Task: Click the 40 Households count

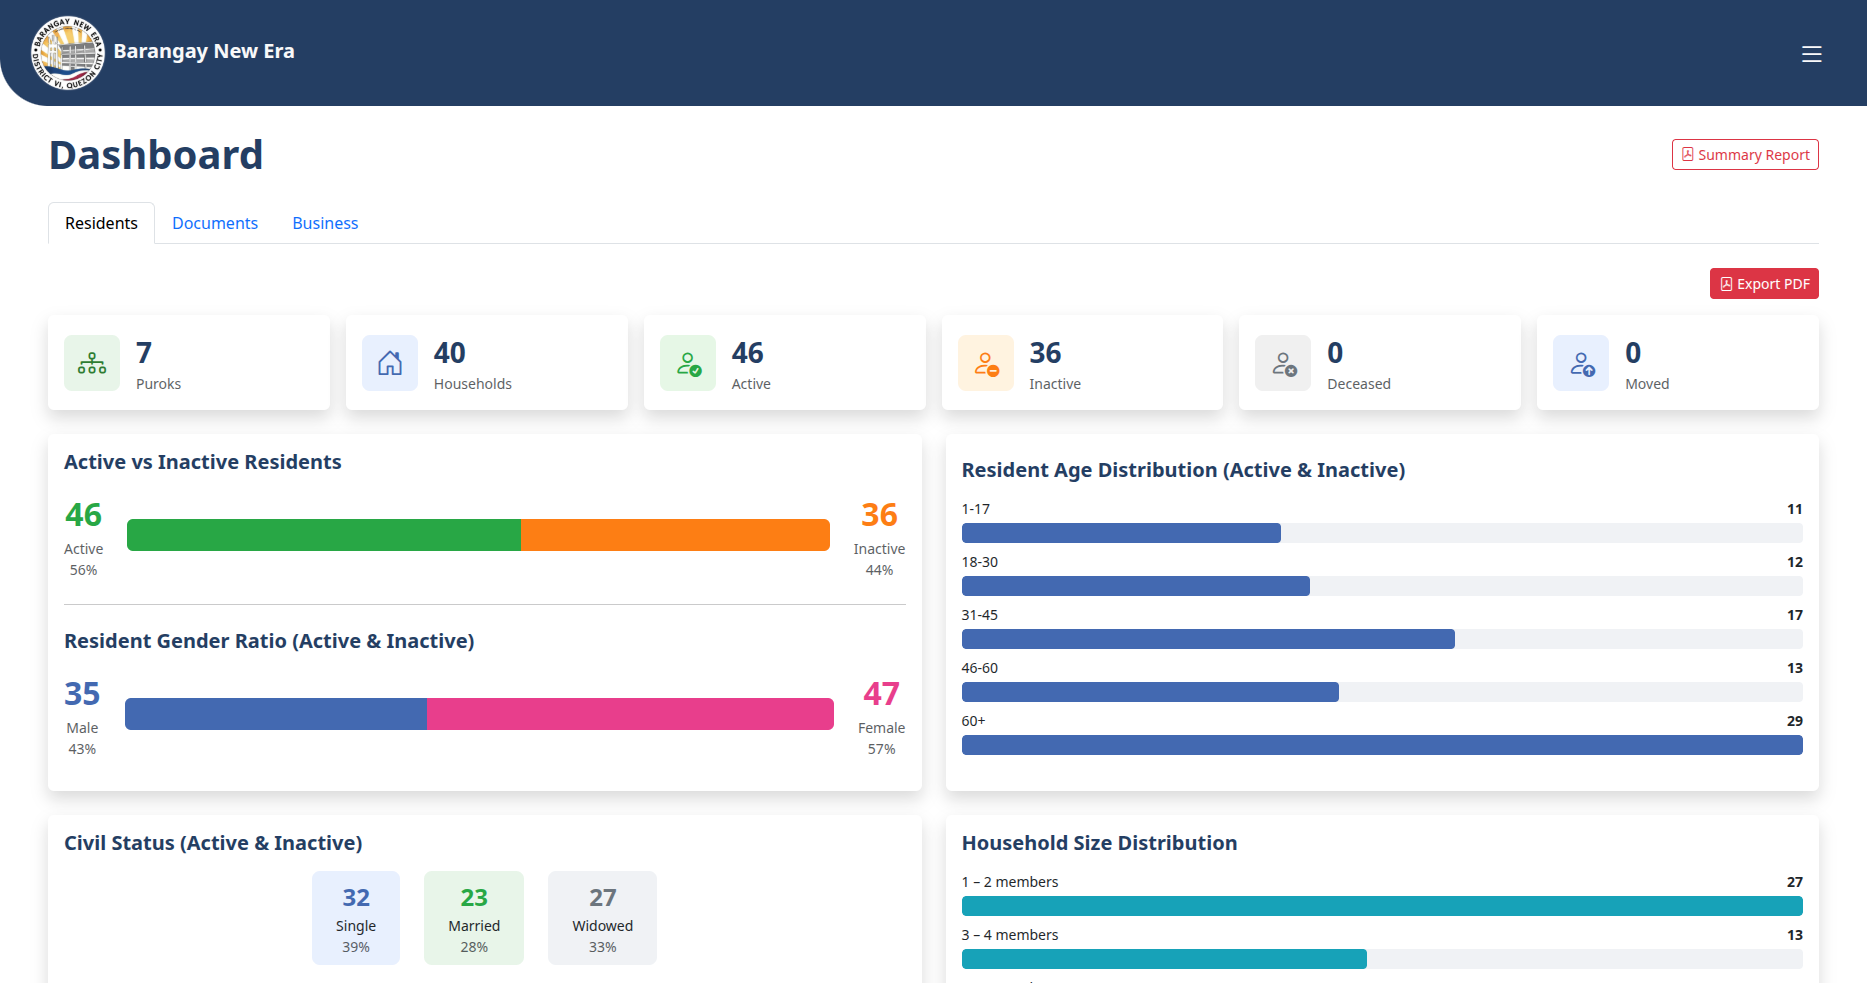Action: (x=450, y=353)
